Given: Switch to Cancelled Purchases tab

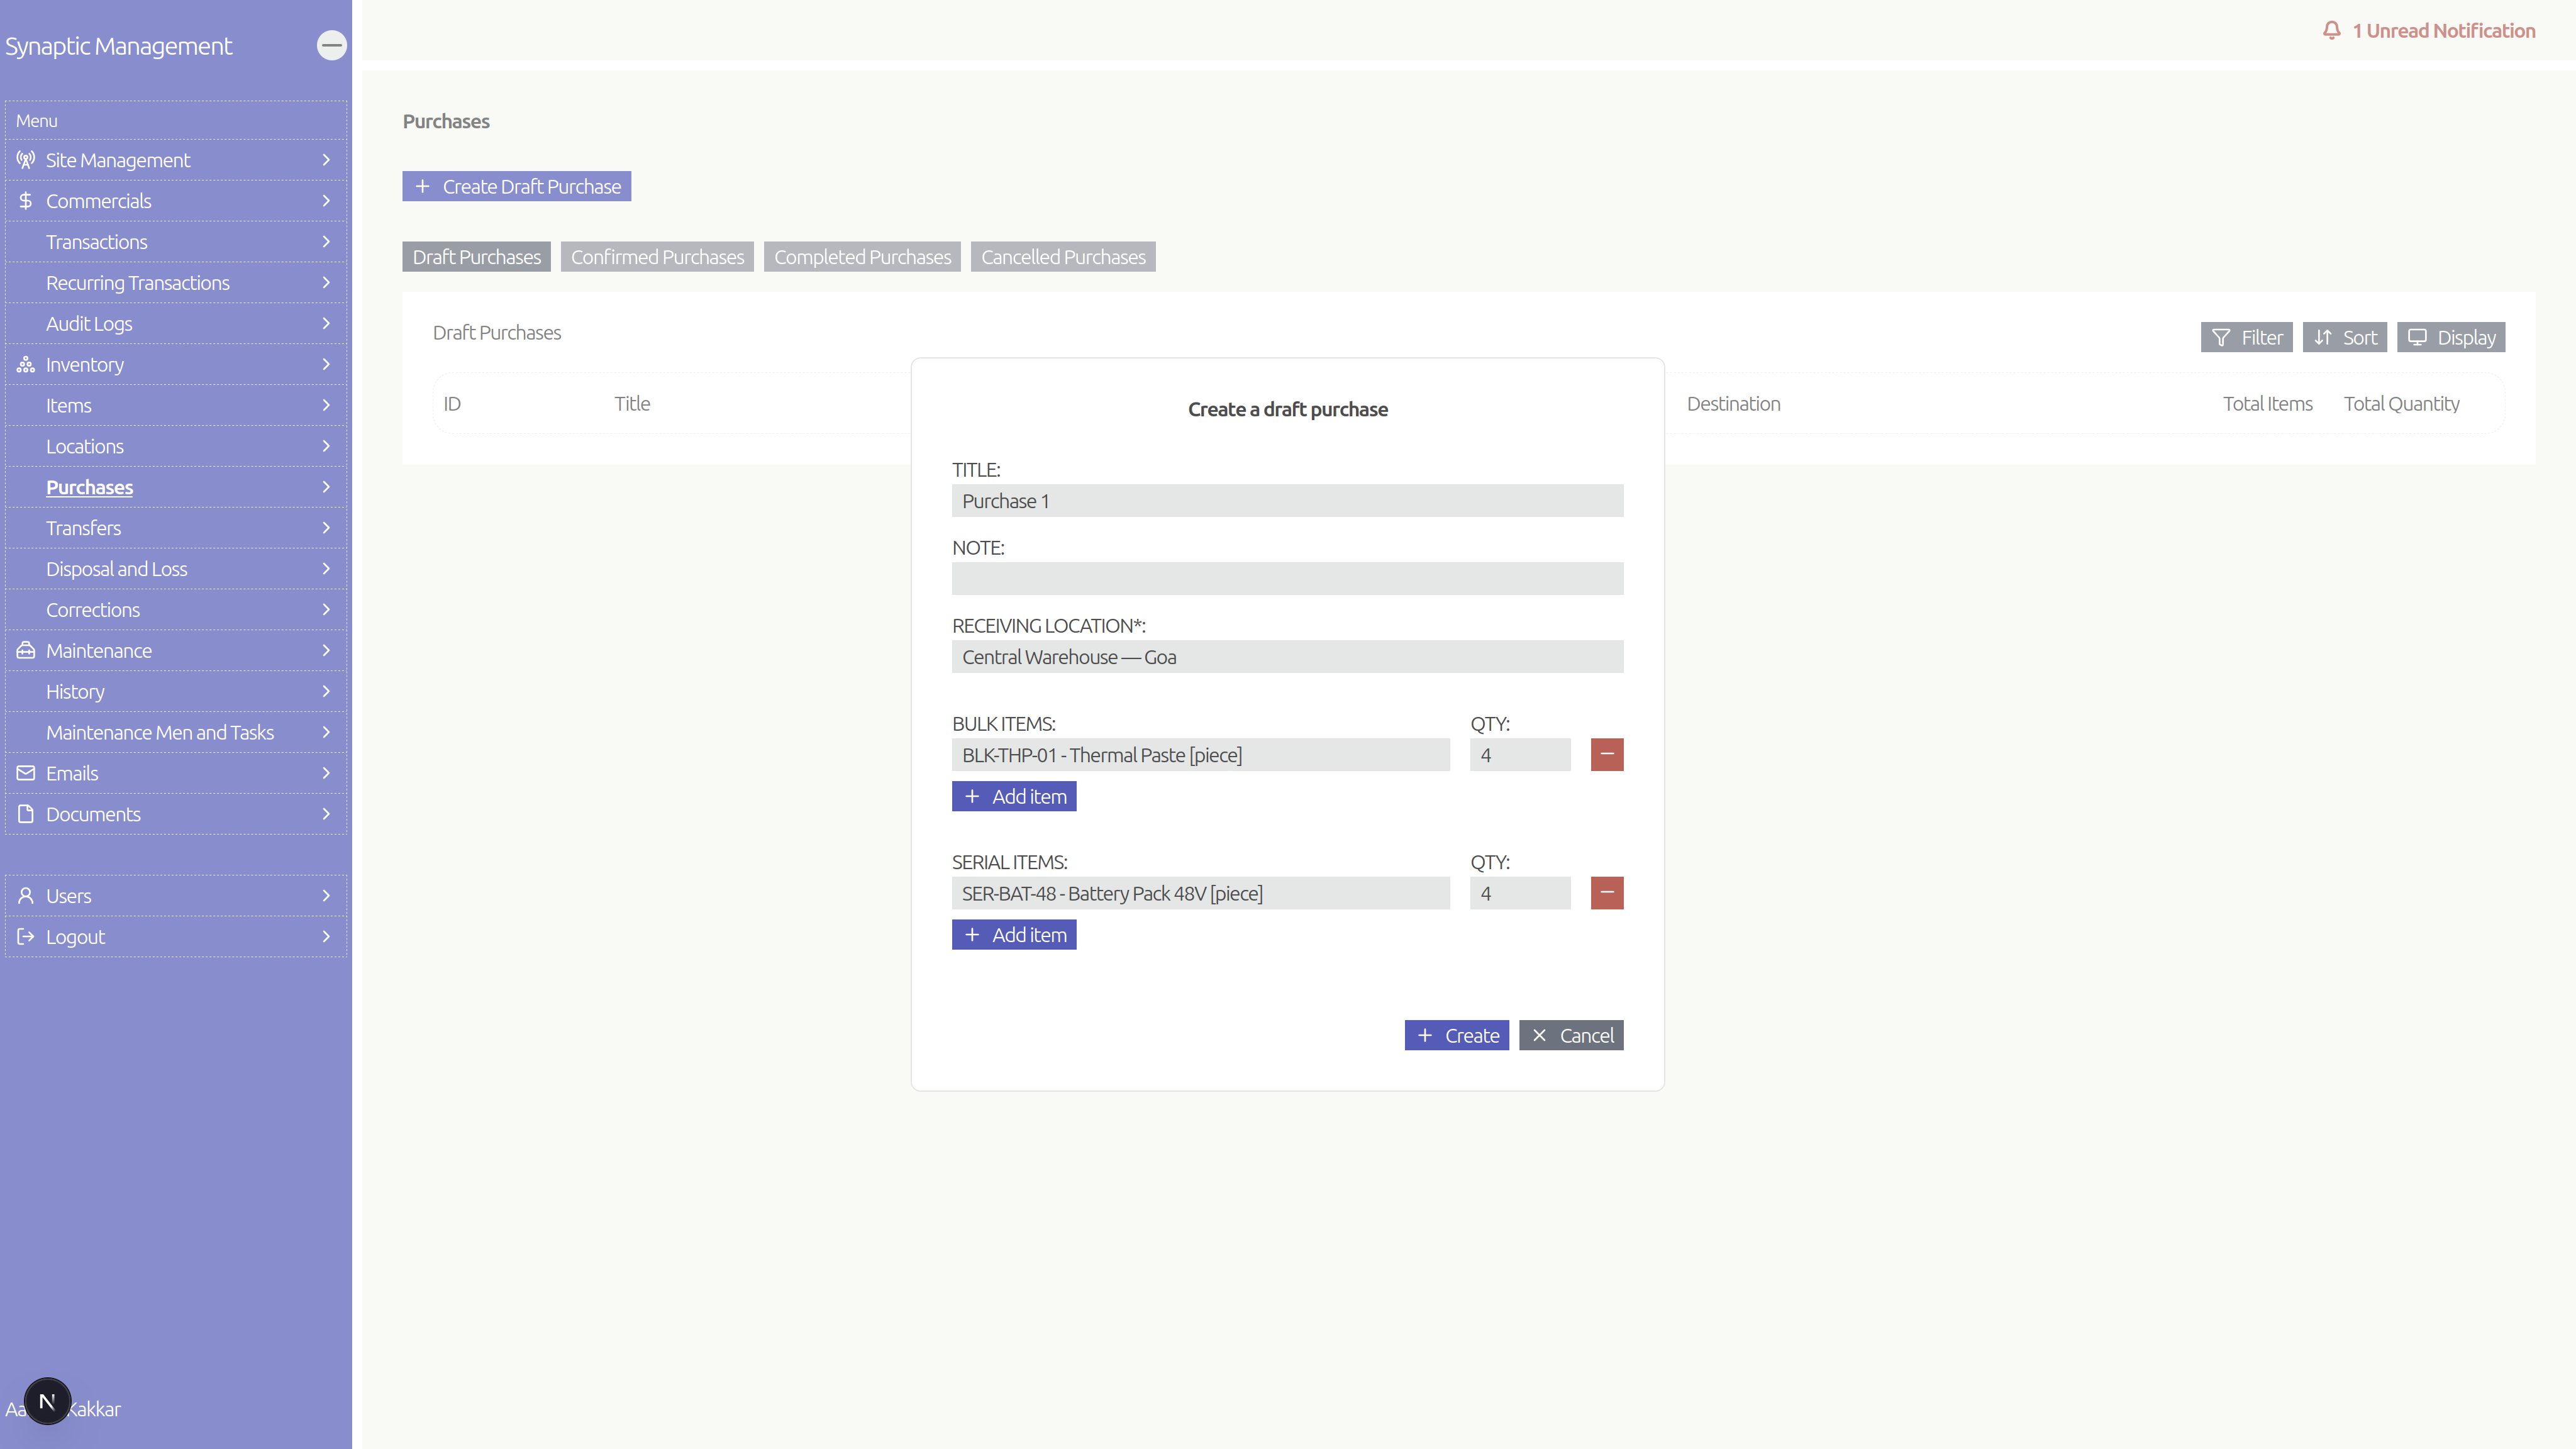Looking at the screenshot, I should (x=1063, y=257).
